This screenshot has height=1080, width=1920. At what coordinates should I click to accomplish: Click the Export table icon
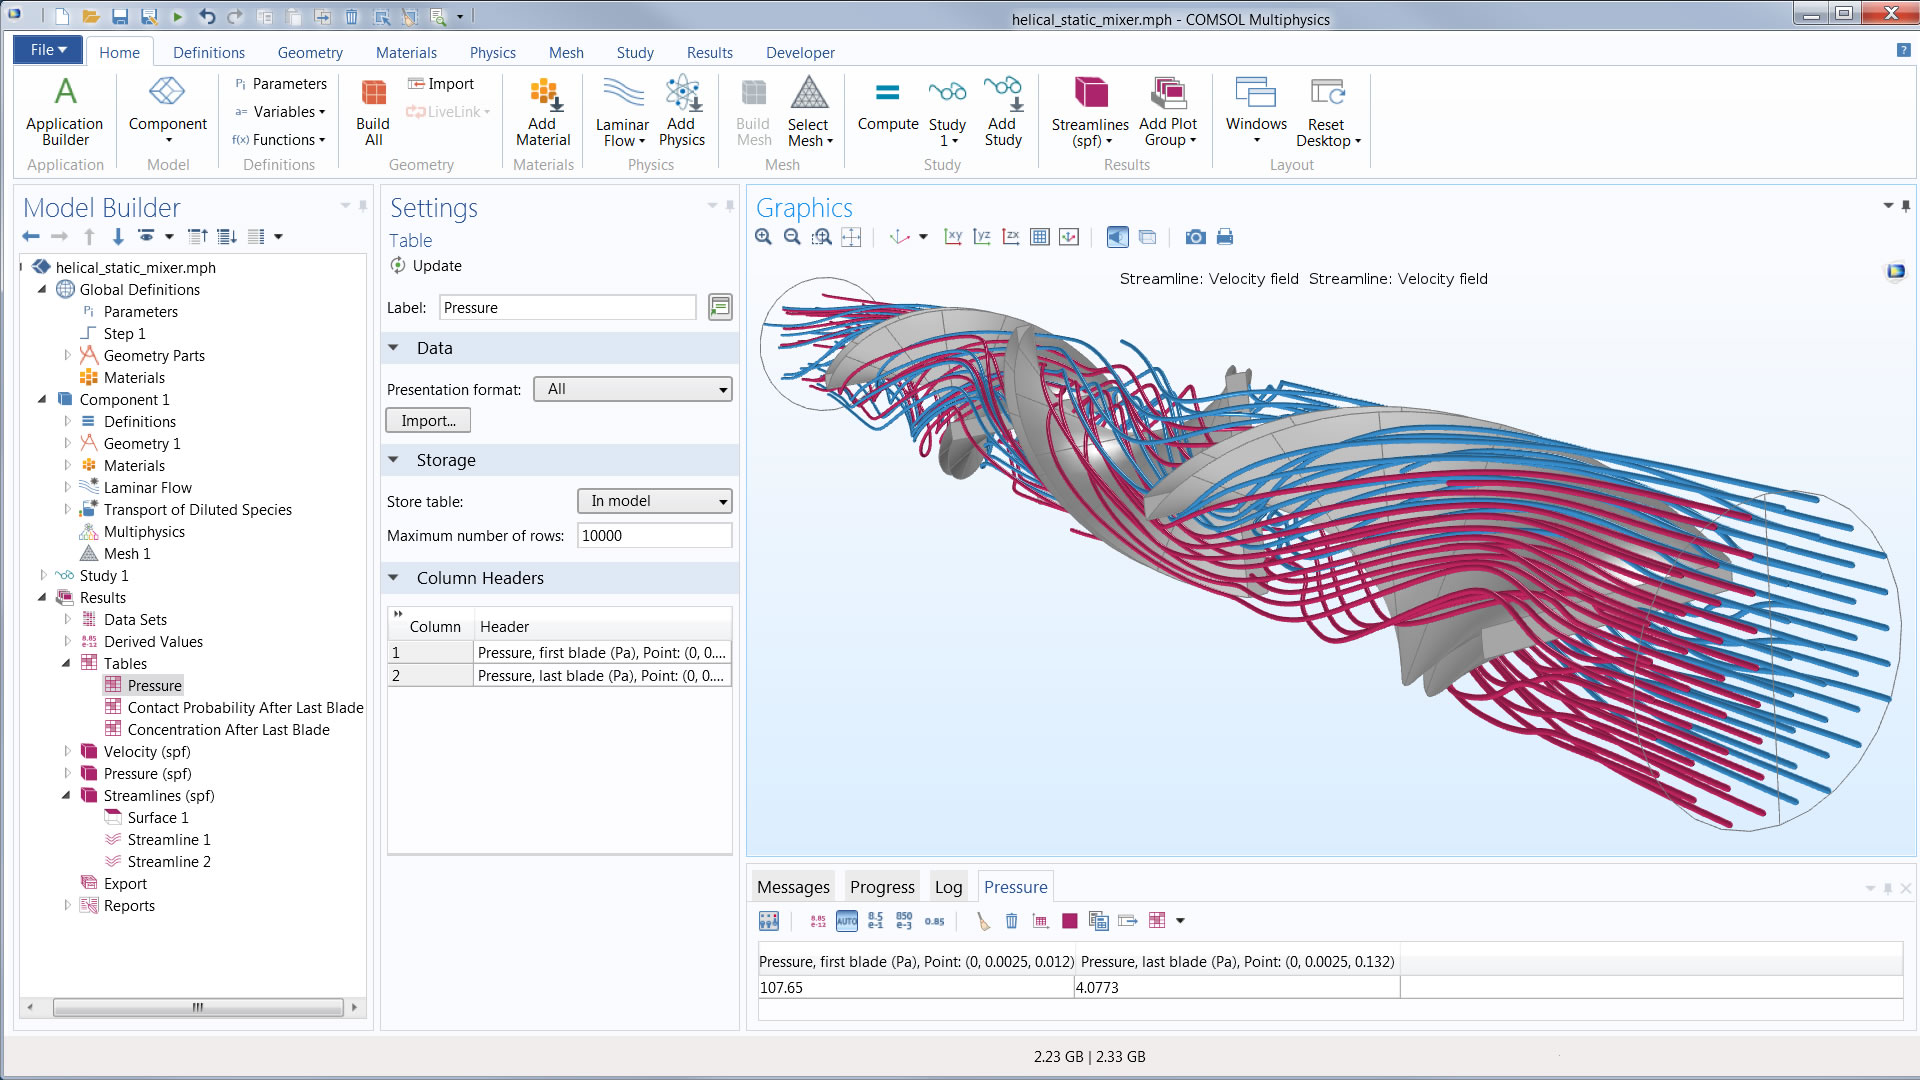(x=1128, y=921)
